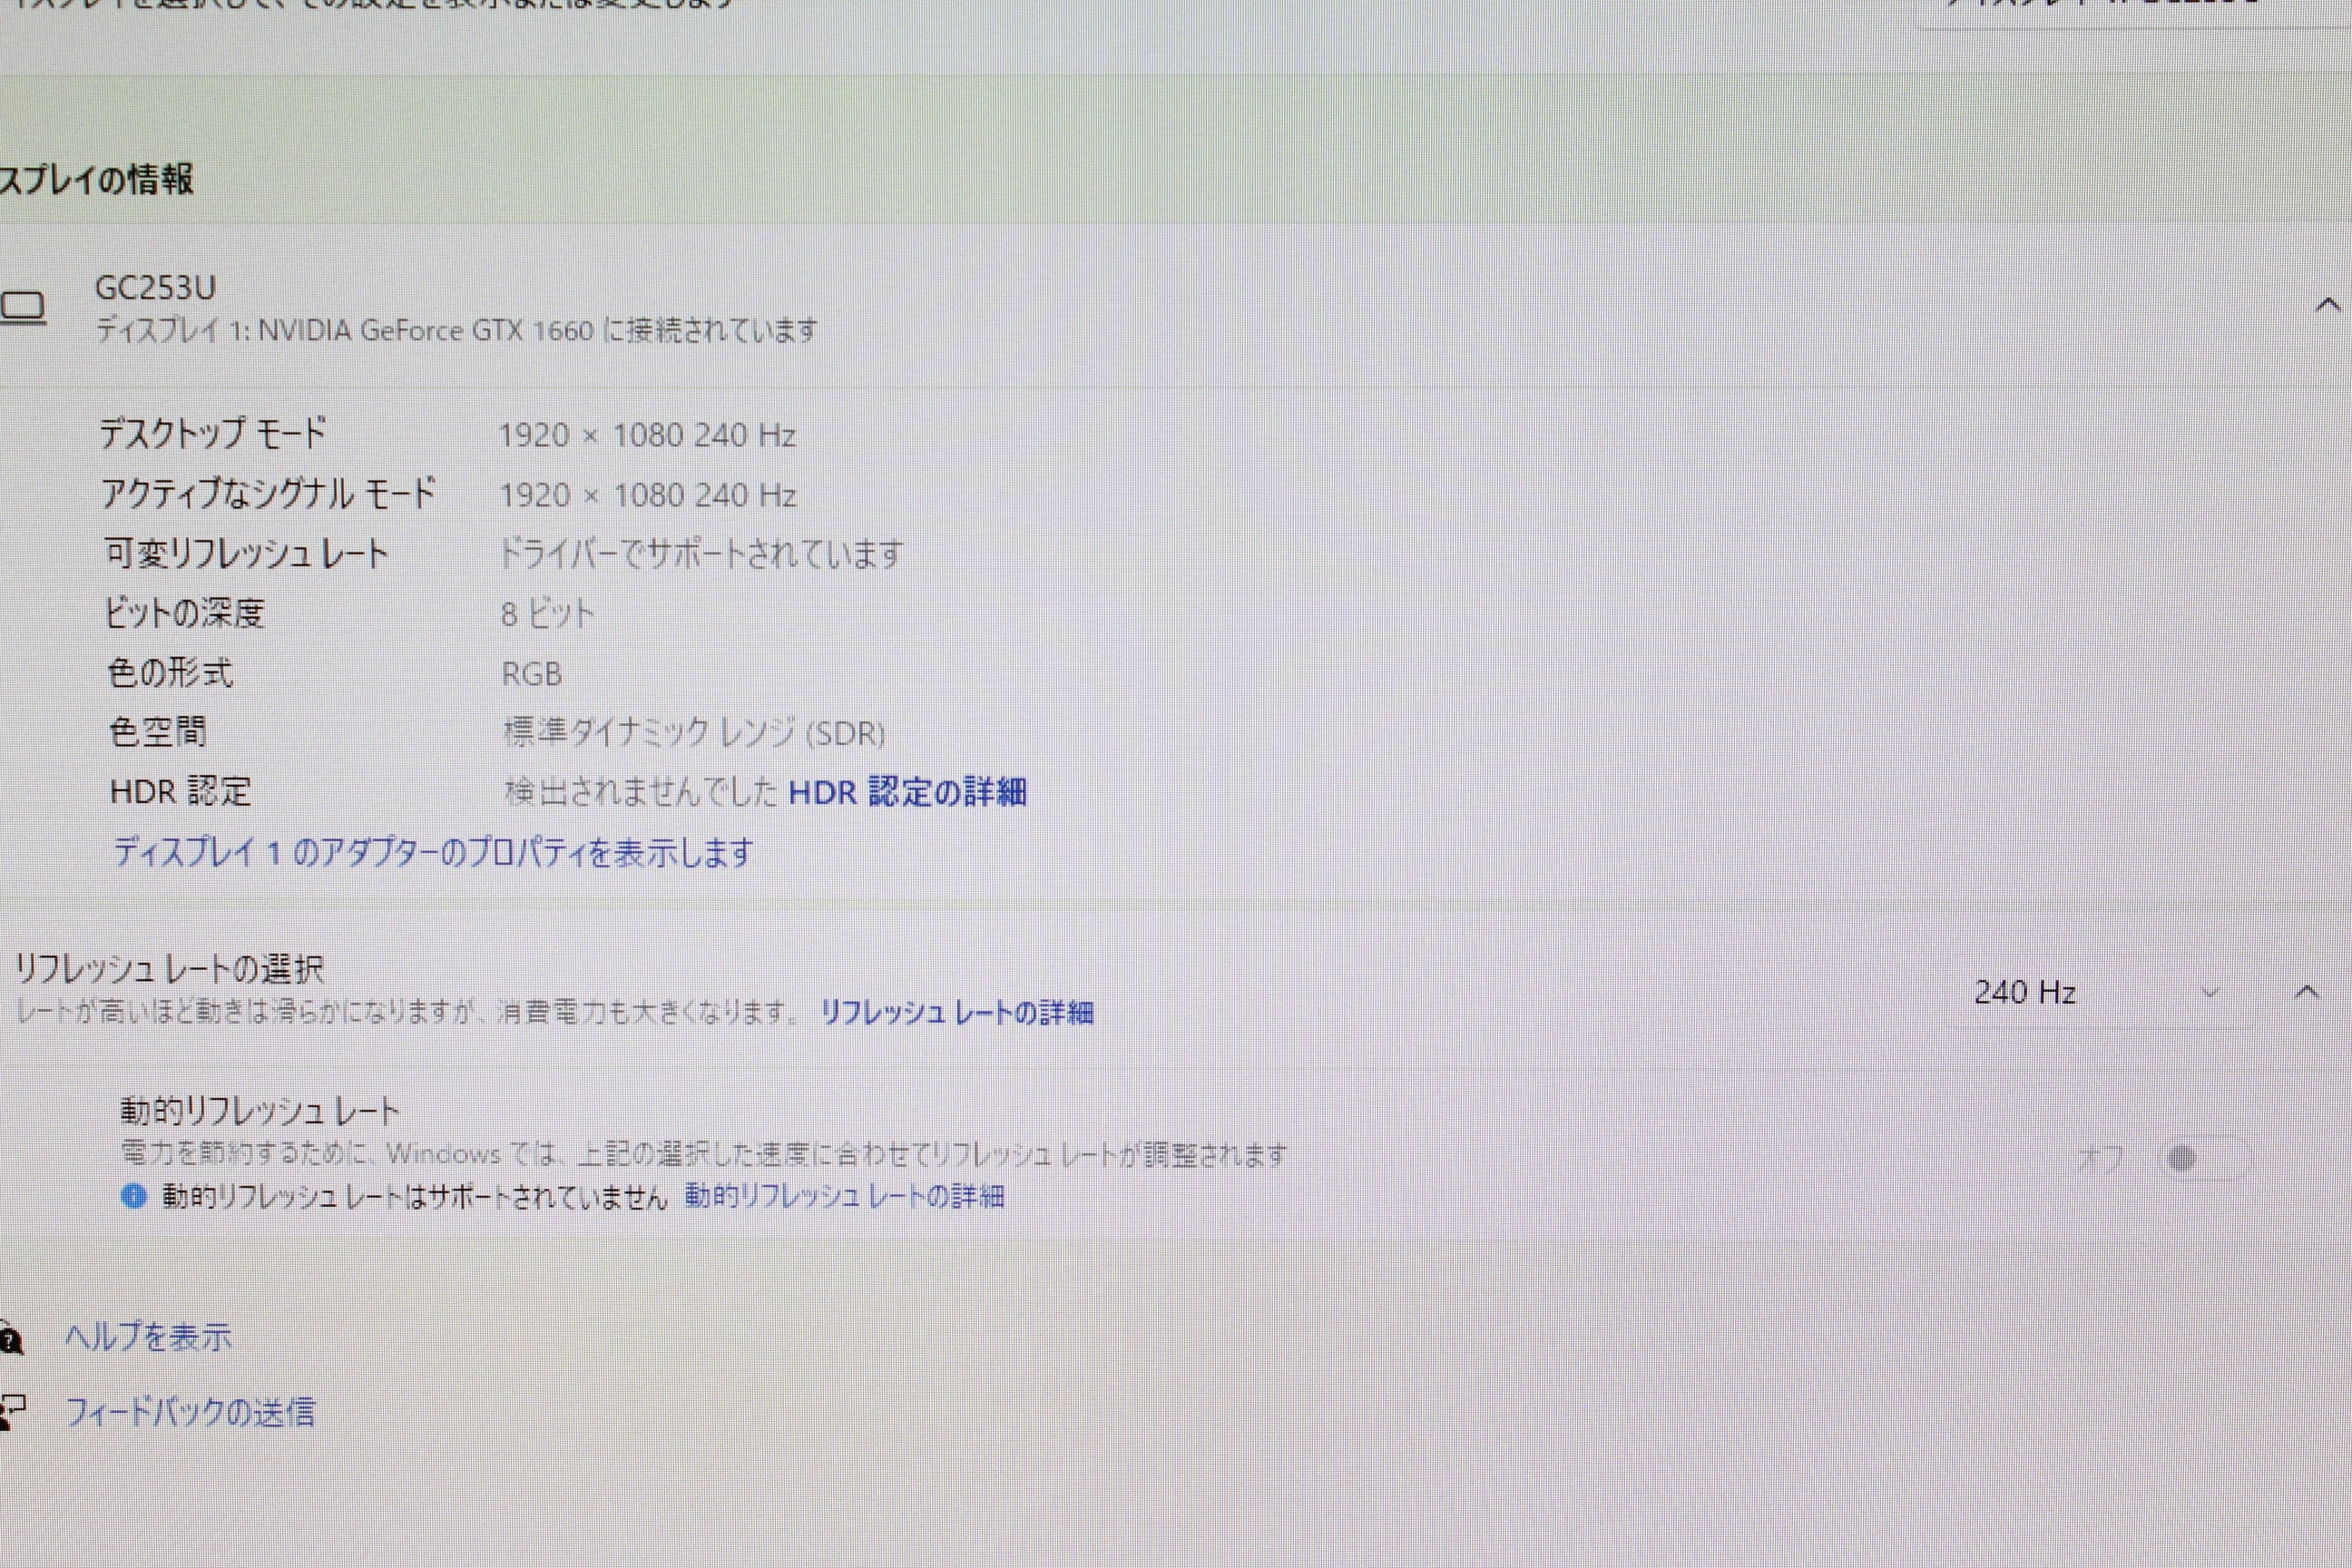Viewport: 2352px width, 1568px height.
Task: Click the リフレッシュ レートの選択 heading
Action: tap(168, 968)
